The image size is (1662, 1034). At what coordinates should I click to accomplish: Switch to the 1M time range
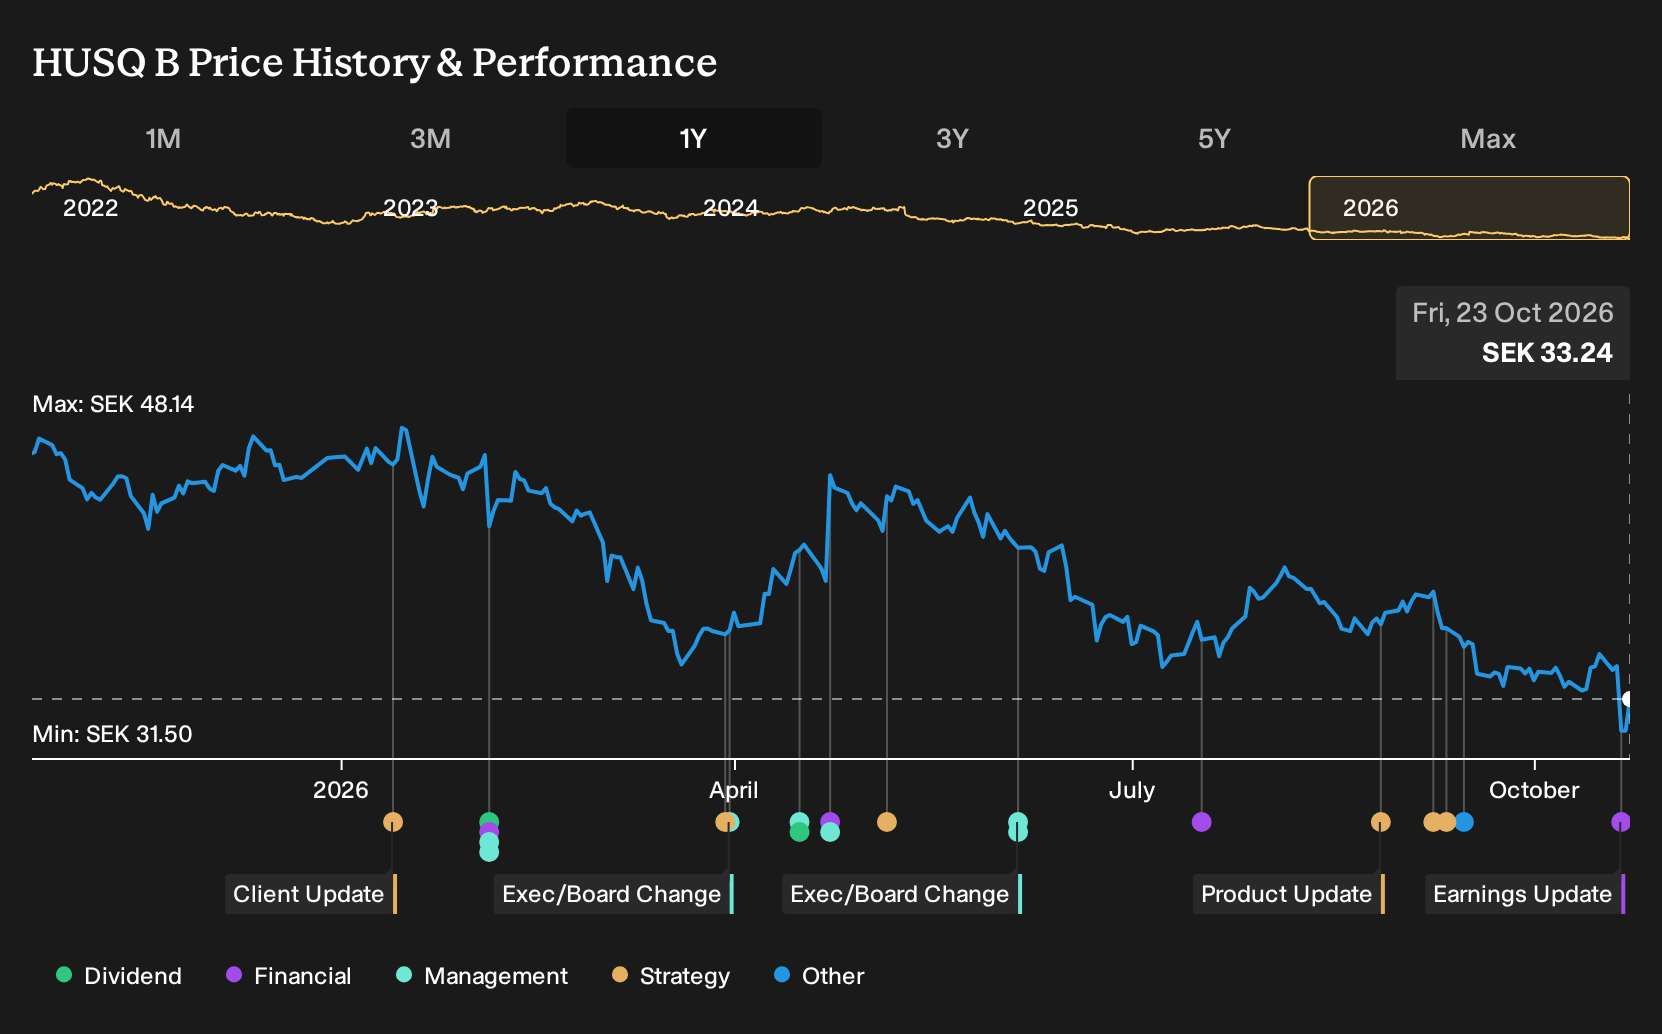163,138
